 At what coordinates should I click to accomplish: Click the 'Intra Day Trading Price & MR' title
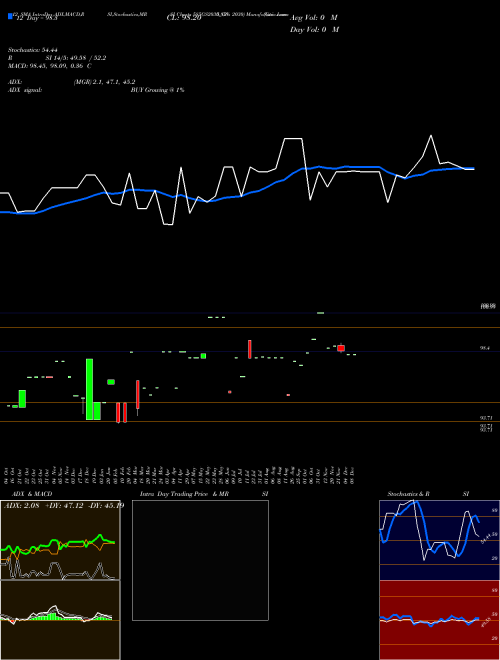[x=184, y=494]
